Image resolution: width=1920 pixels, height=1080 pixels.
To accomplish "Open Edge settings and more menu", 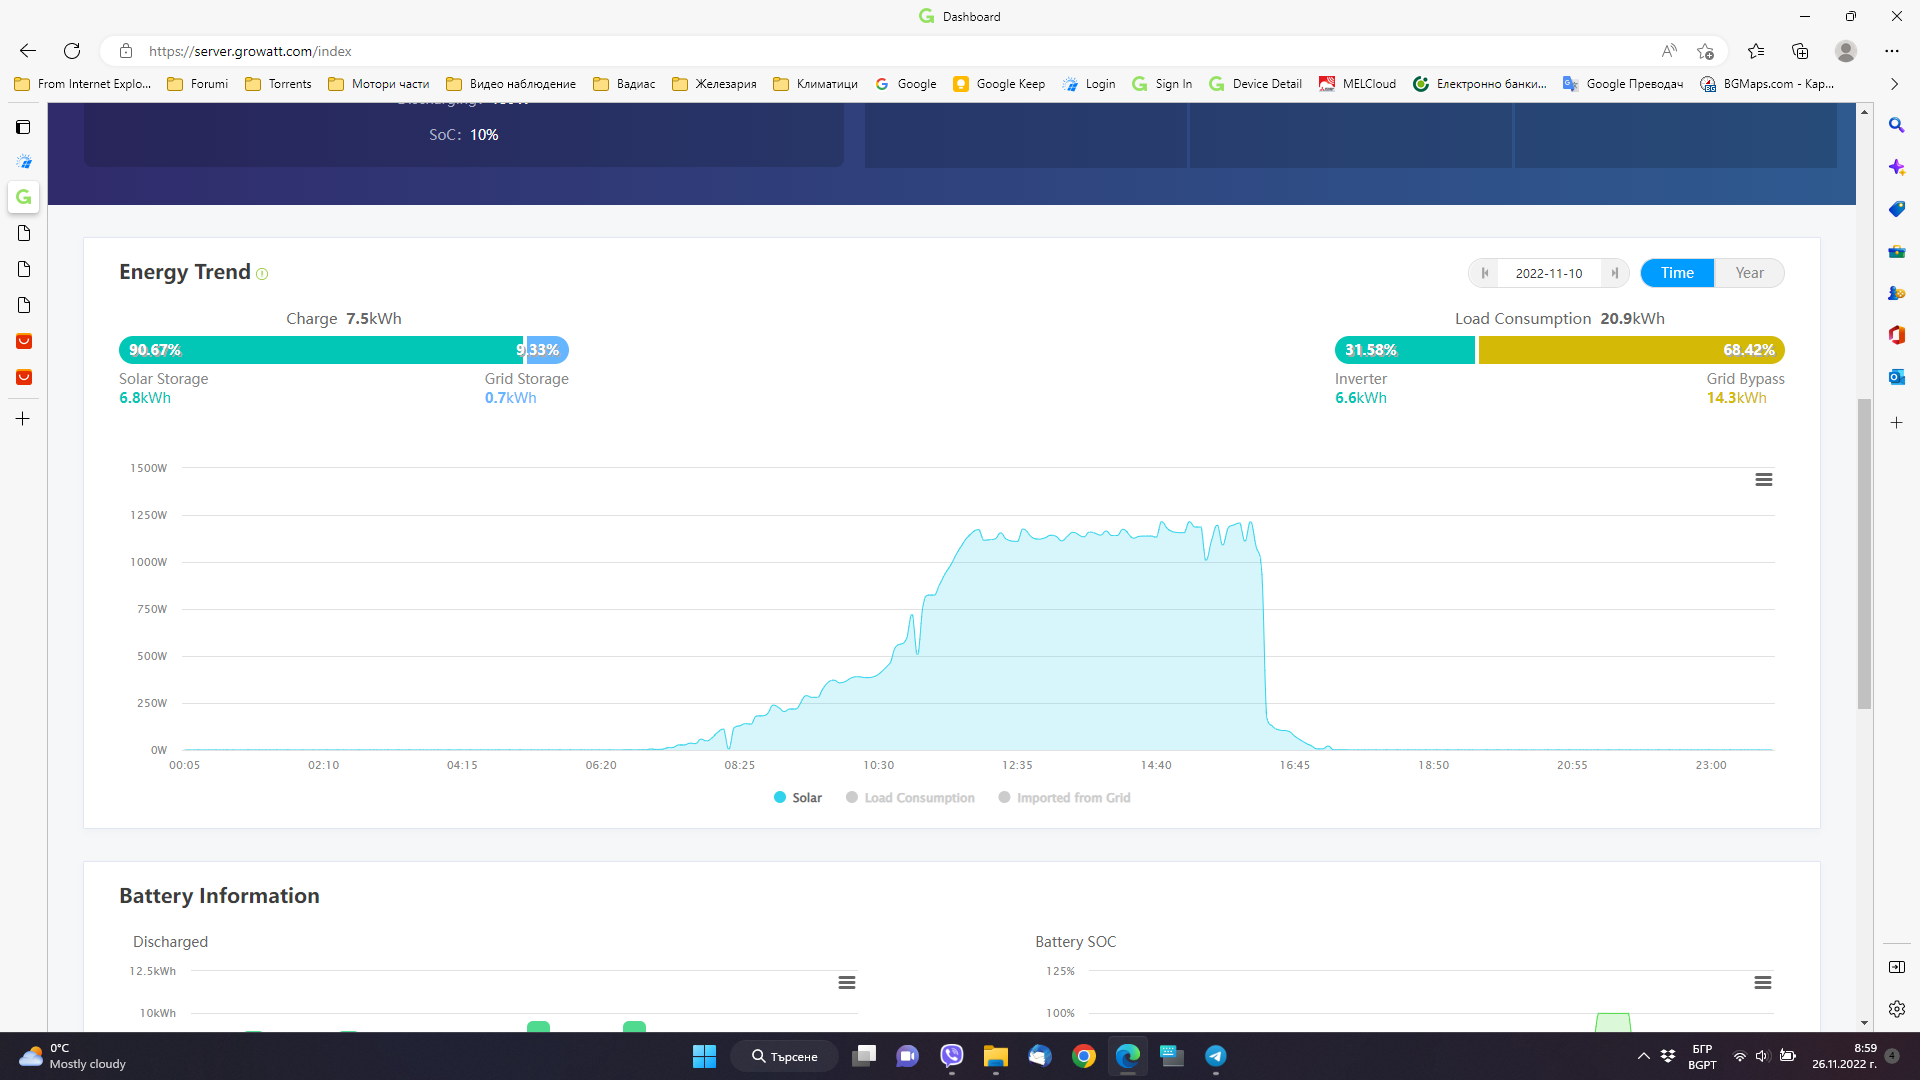I will point(1891,51).
